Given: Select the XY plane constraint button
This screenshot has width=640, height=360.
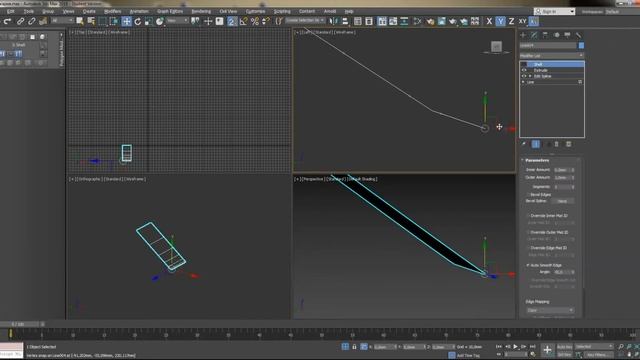Looking at the screenshot, I should 522,21.
